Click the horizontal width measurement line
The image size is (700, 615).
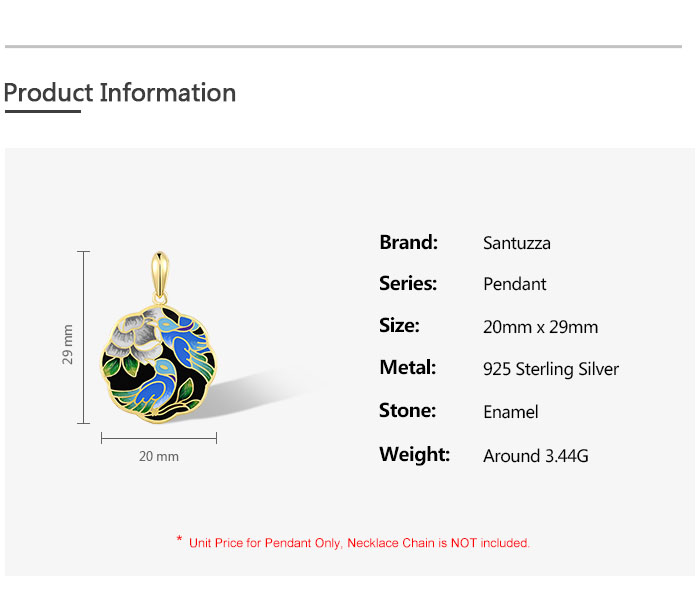[x=159, y=438]
